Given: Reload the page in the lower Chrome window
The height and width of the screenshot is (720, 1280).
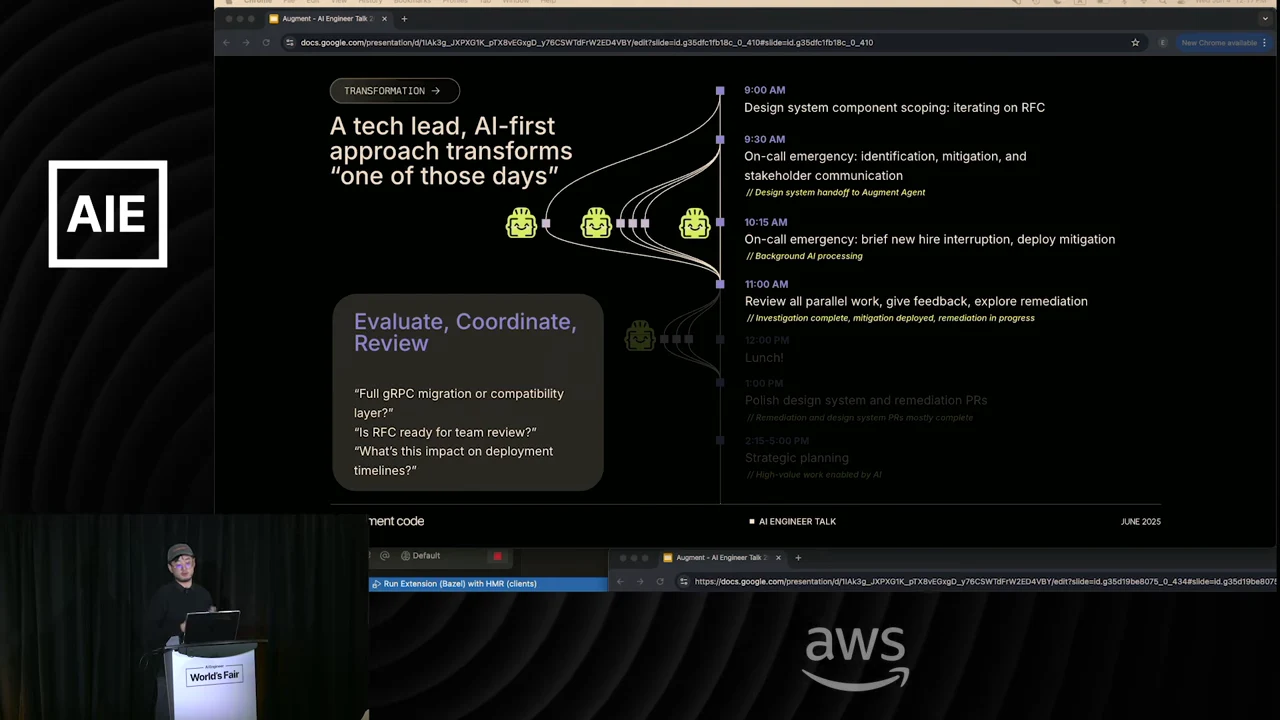Looking at the screenshot, I should [660, 581].
